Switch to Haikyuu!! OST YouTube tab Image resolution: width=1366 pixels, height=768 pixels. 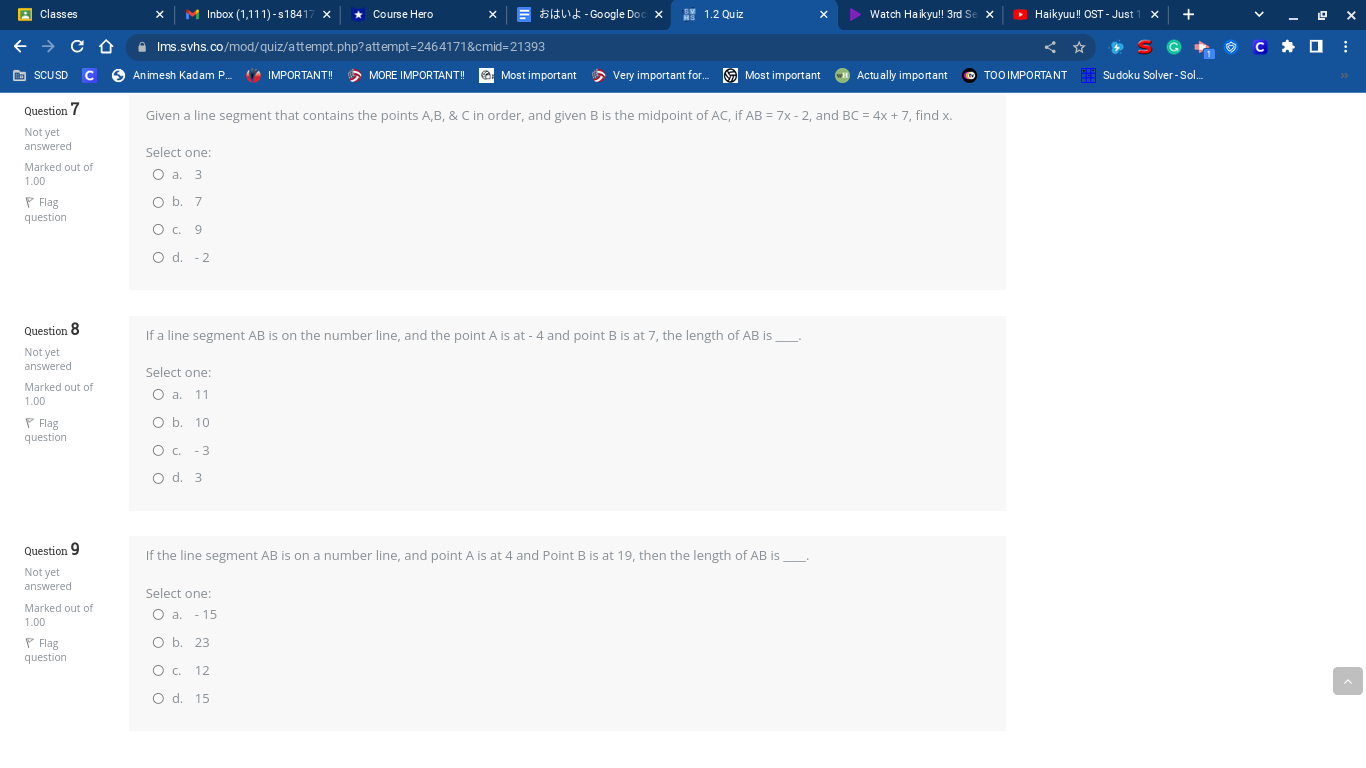click(1085, 15)
